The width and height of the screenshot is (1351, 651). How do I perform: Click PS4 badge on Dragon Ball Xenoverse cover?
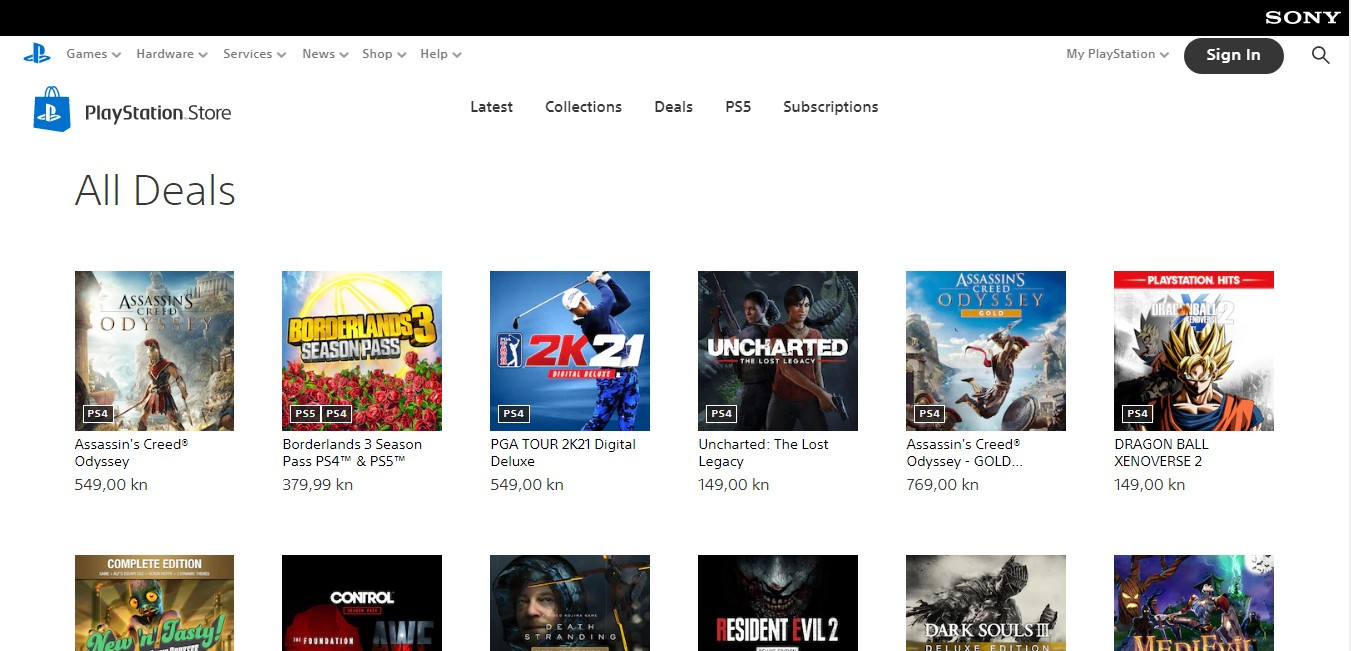click(x=1137, y=413)
